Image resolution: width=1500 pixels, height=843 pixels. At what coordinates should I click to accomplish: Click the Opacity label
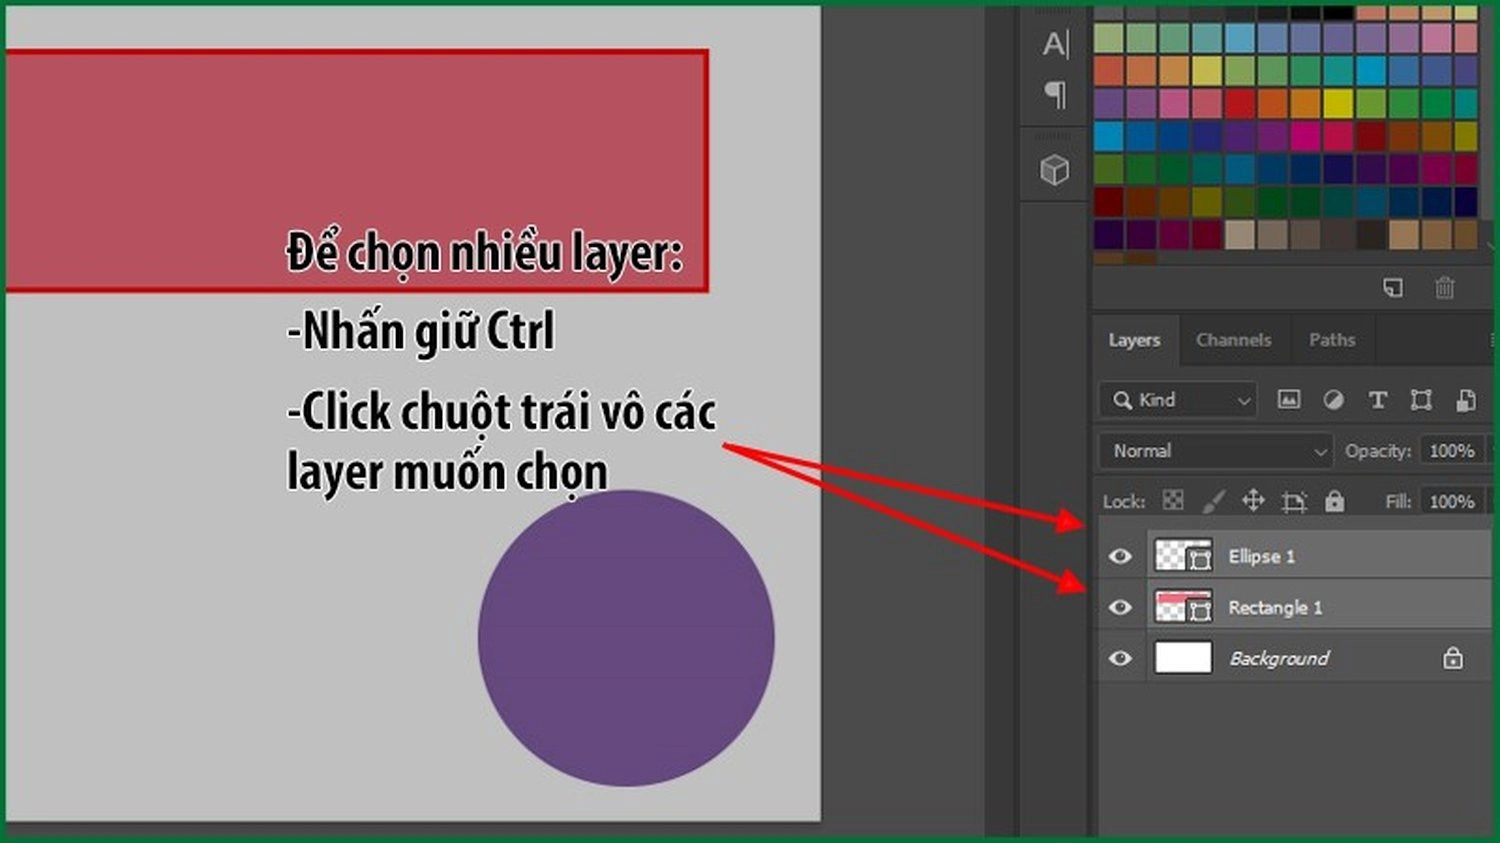[1377, 451]
